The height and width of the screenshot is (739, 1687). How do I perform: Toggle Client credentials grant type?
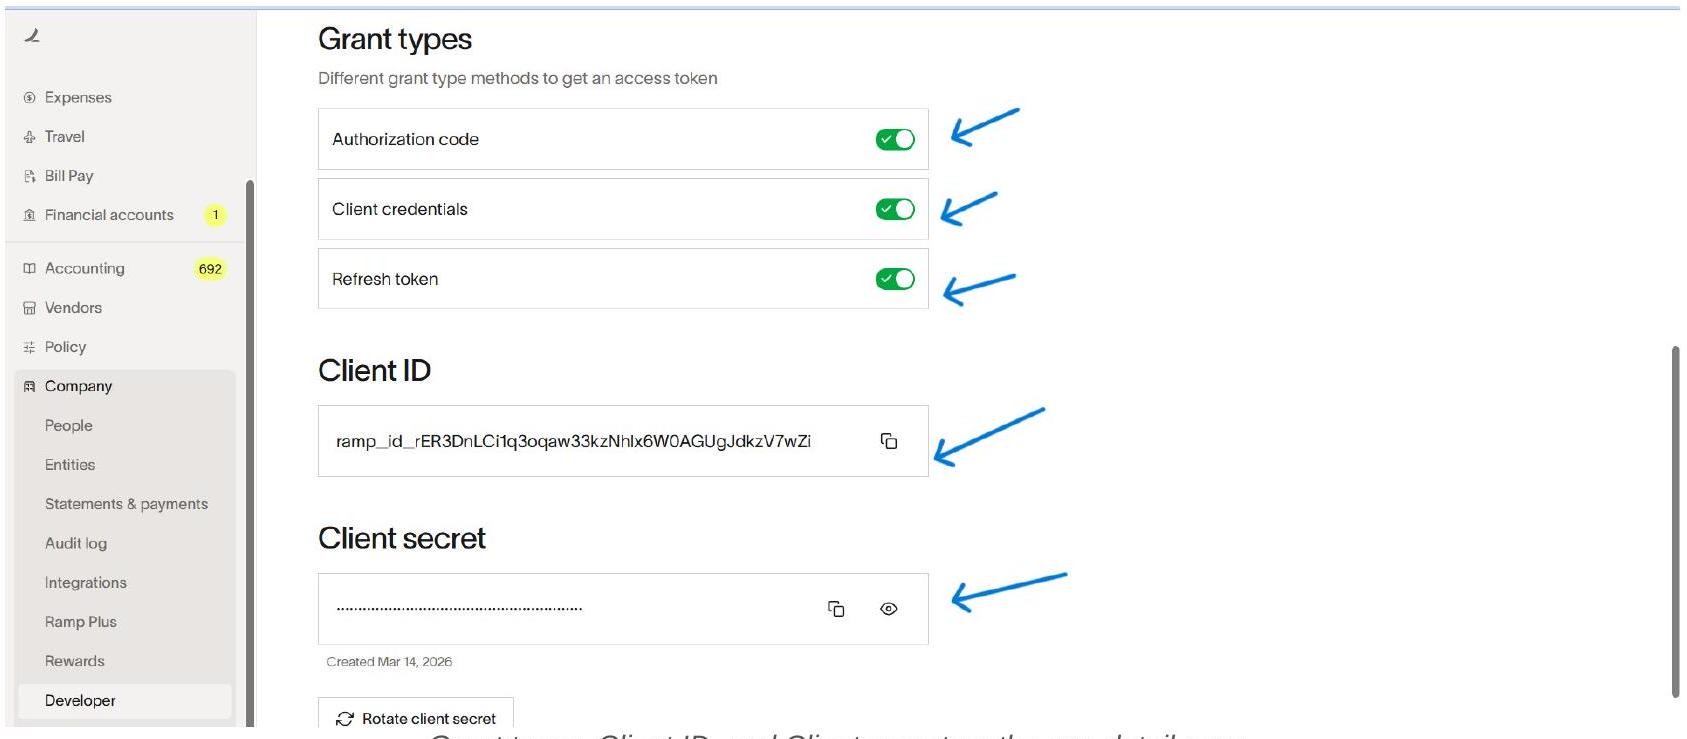click(895, 209)
